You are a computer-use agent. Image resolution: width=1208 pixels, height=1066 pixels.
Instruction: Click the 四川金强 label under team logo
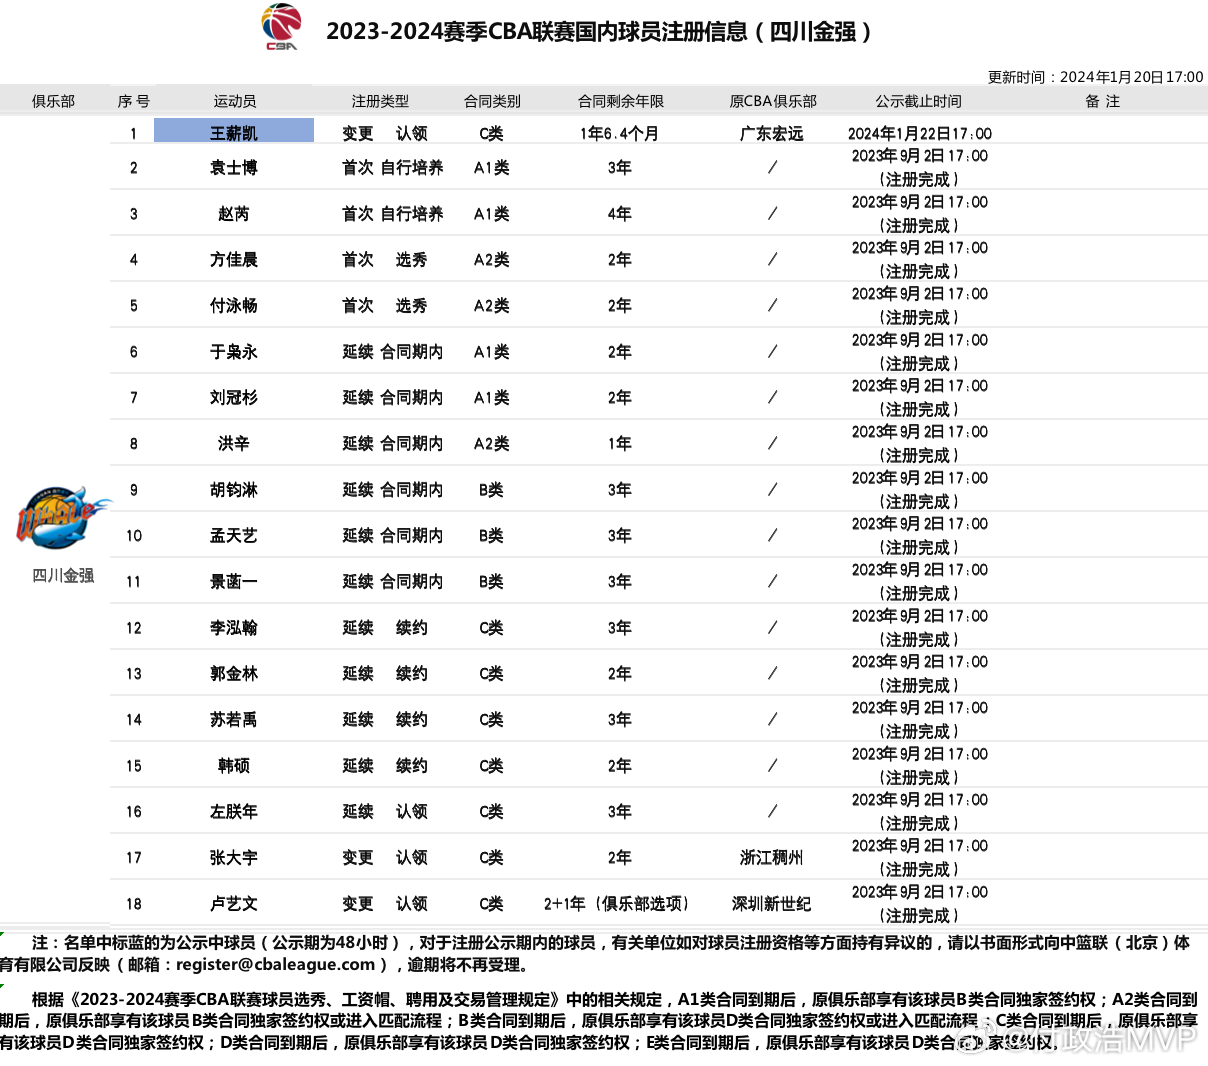coord(63,575)
